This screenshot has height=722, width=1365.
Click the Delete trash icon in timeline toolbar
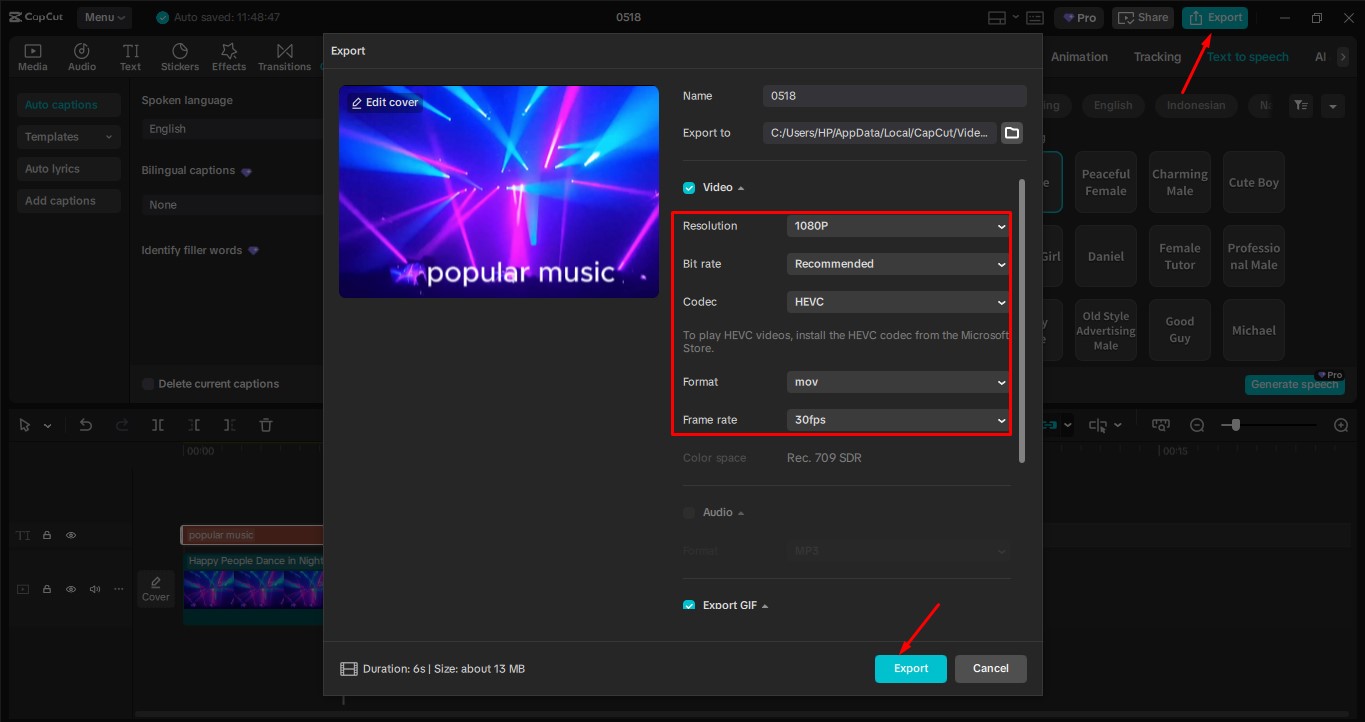pos(265,424)
